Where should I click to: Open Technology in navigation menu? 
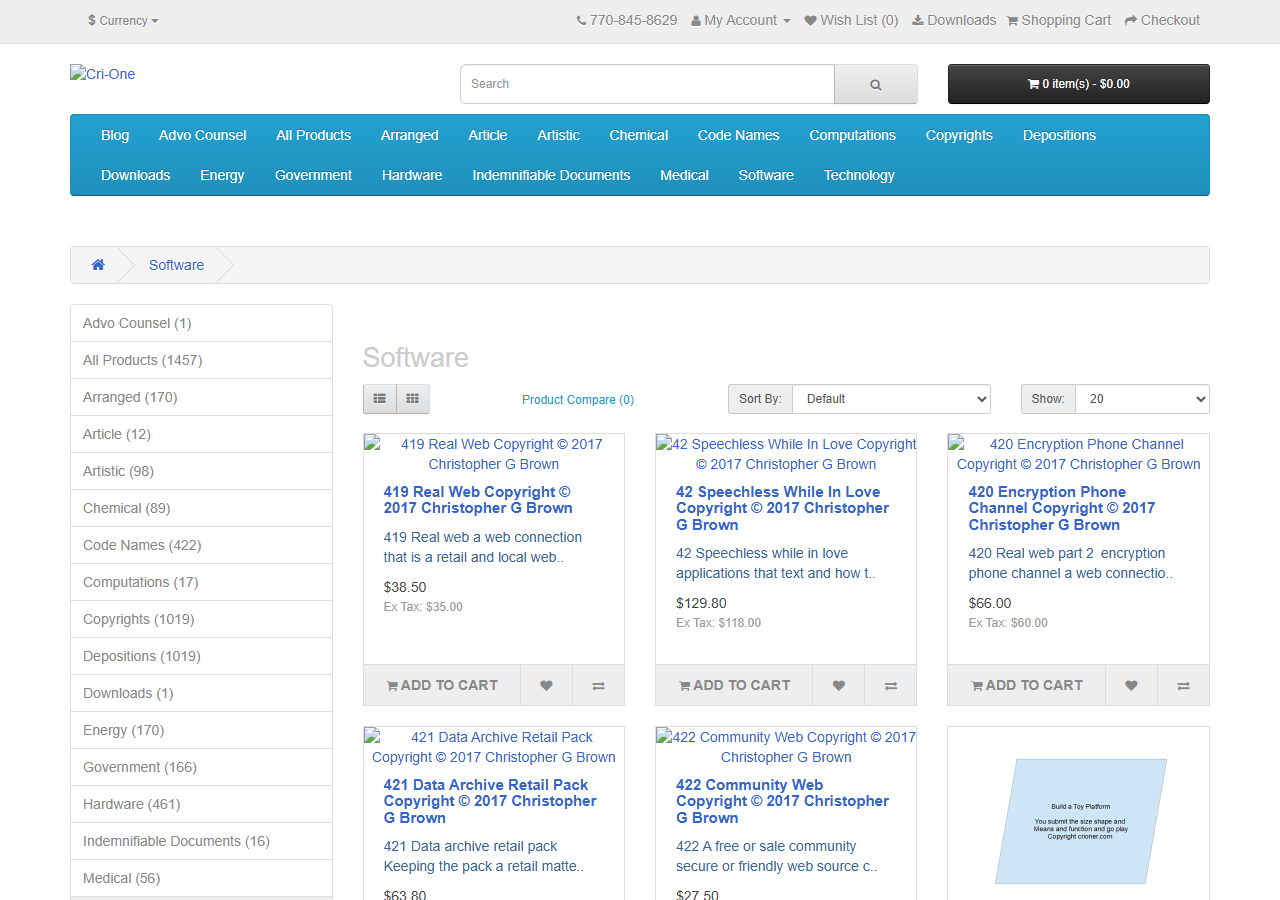[x=859, y=175]
